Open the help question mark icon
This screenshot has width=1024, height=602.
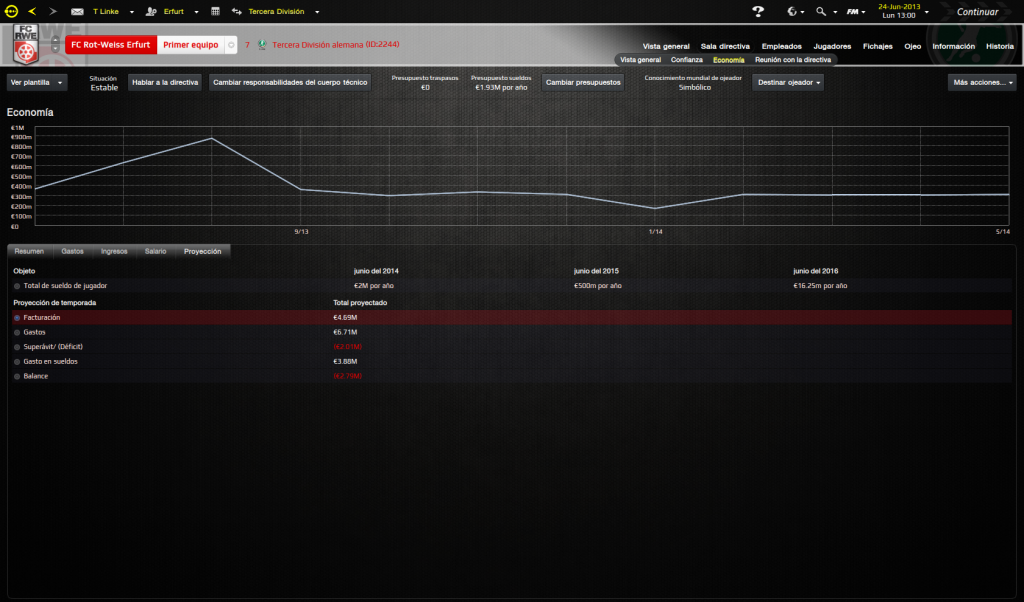click(x=758, y=12)
